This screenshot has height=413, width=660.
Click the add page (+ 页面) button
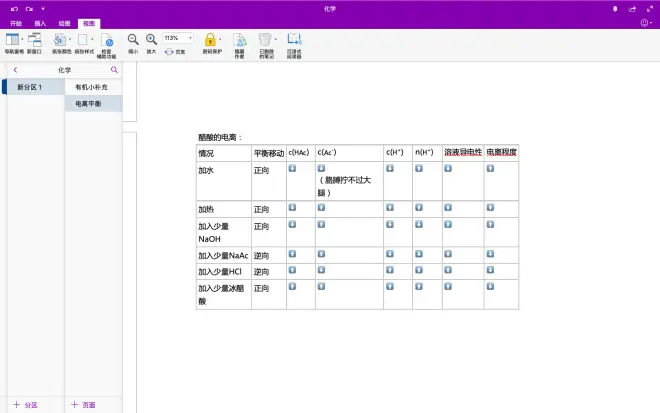pos(84,405)
